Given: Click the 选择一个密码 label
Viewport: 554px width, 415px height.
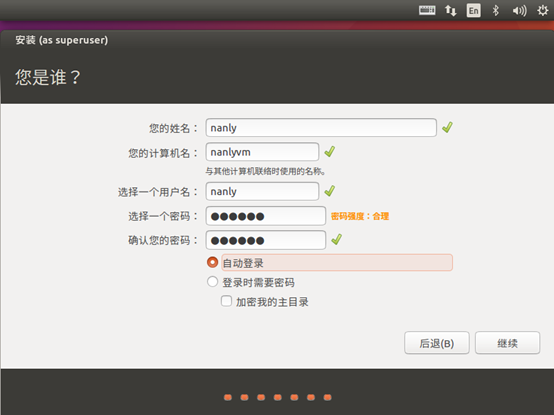Looking at the screenshot, I should (x=163, y=216).
